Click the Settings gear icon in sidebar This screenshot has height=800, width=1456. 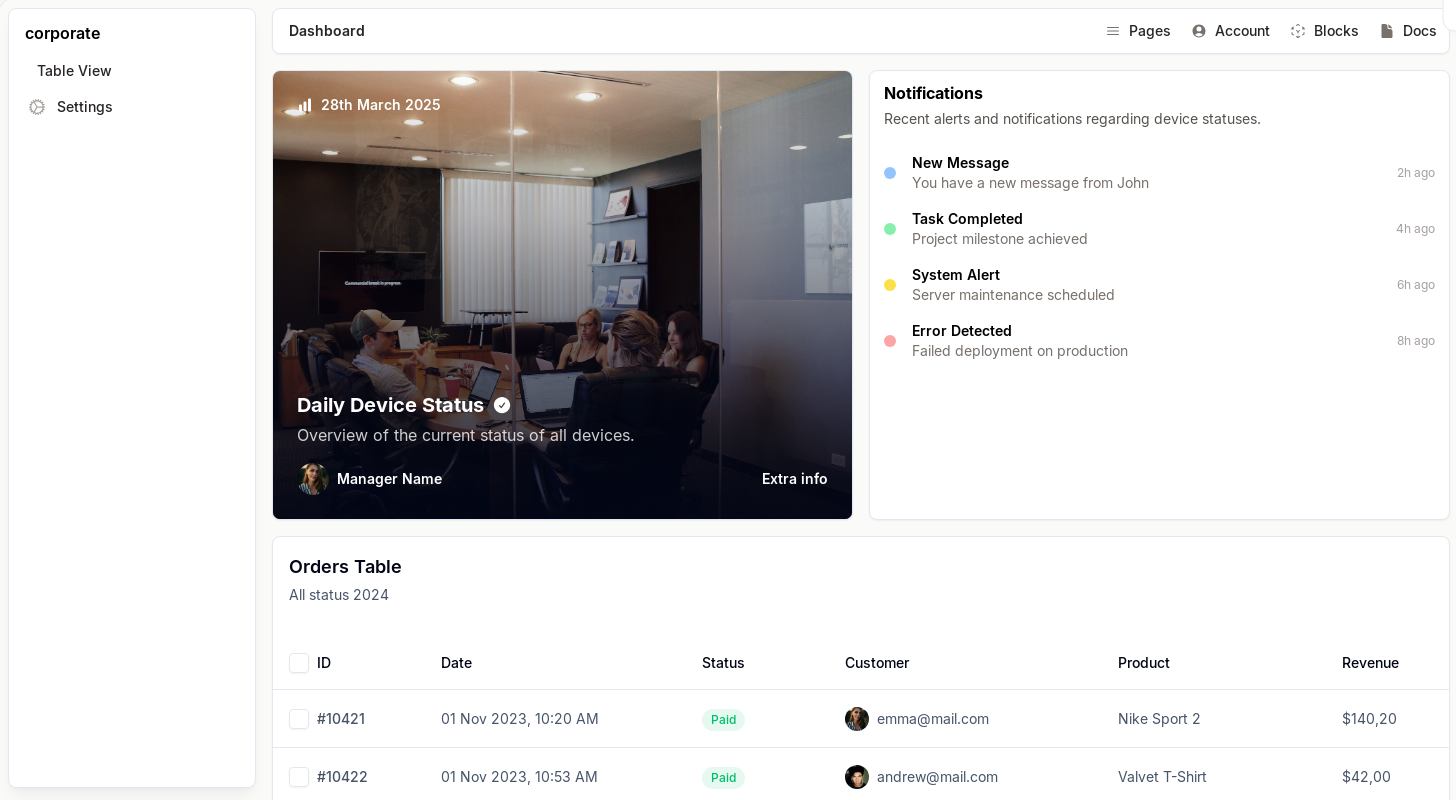[x=37, y=107]
